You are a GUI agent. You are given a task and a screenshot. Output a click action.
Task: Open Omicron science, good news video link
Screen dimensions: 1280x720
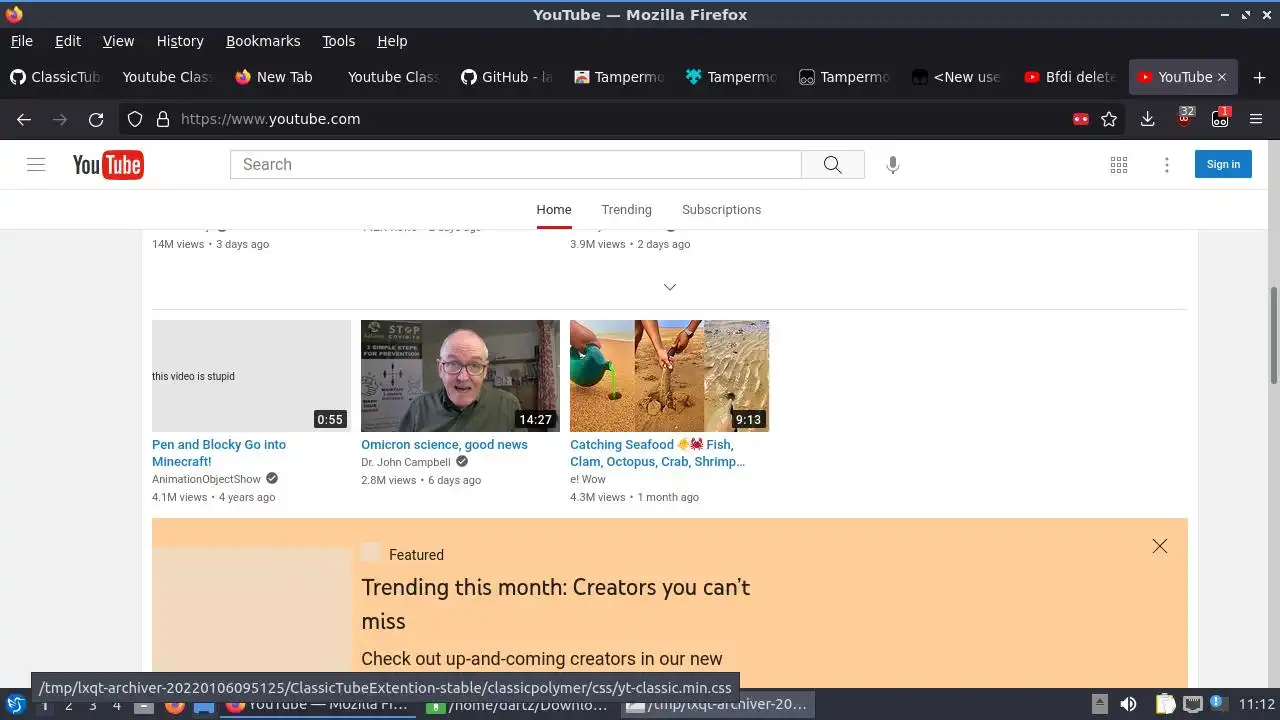click(444, 445)
